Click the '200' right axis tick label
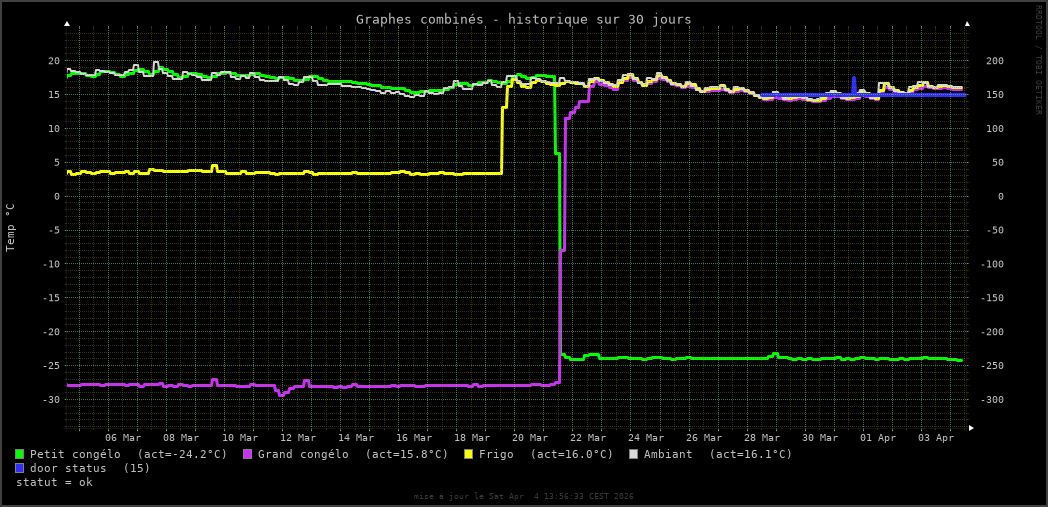Viewport: 1048px width, 507px height. click(x=994, y=61)
